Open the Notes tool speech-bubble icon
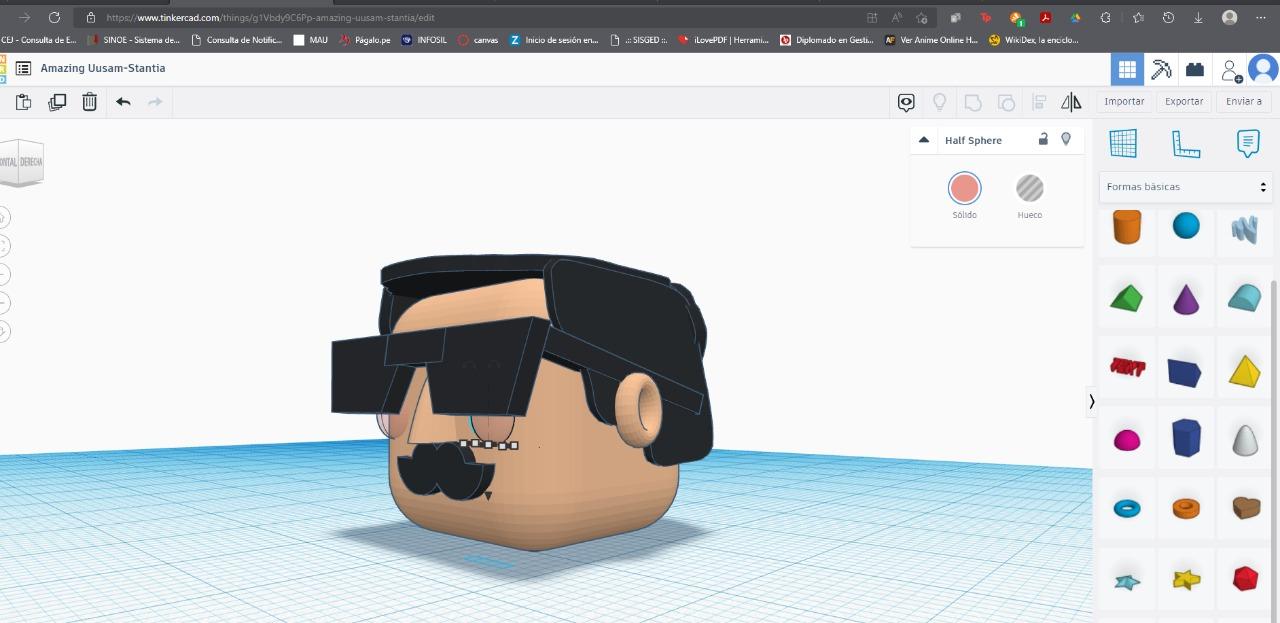The width and height of the screenshot is (1280, 623). [1248, 143]
